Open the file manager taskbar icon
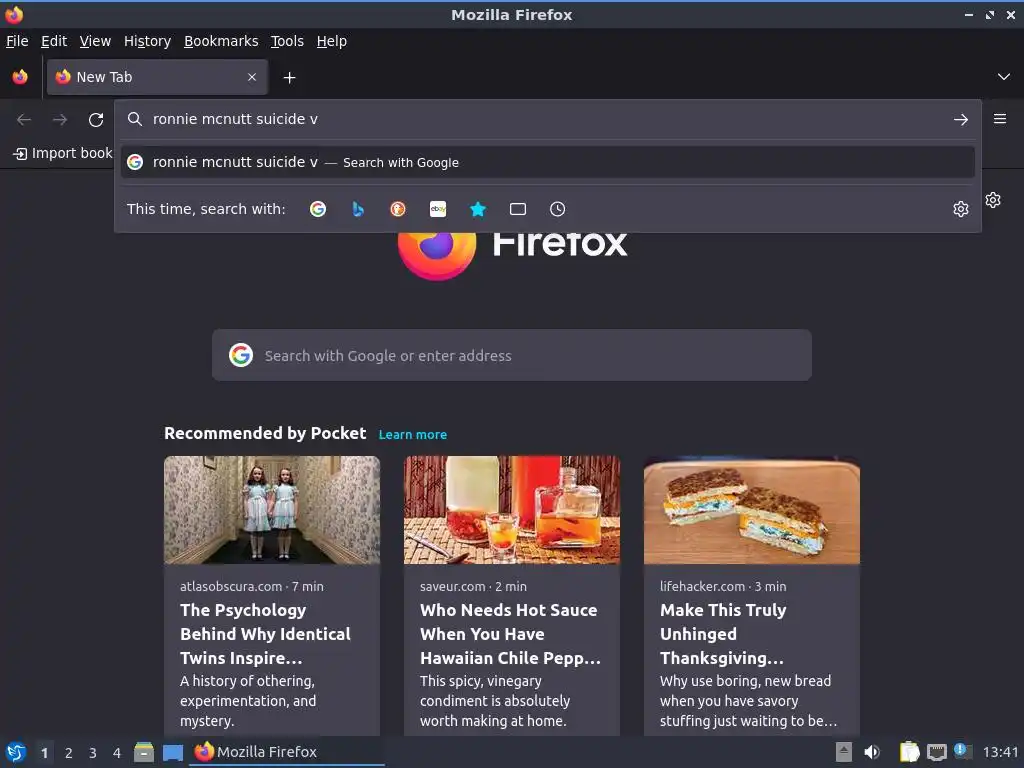 coord(144,752)
